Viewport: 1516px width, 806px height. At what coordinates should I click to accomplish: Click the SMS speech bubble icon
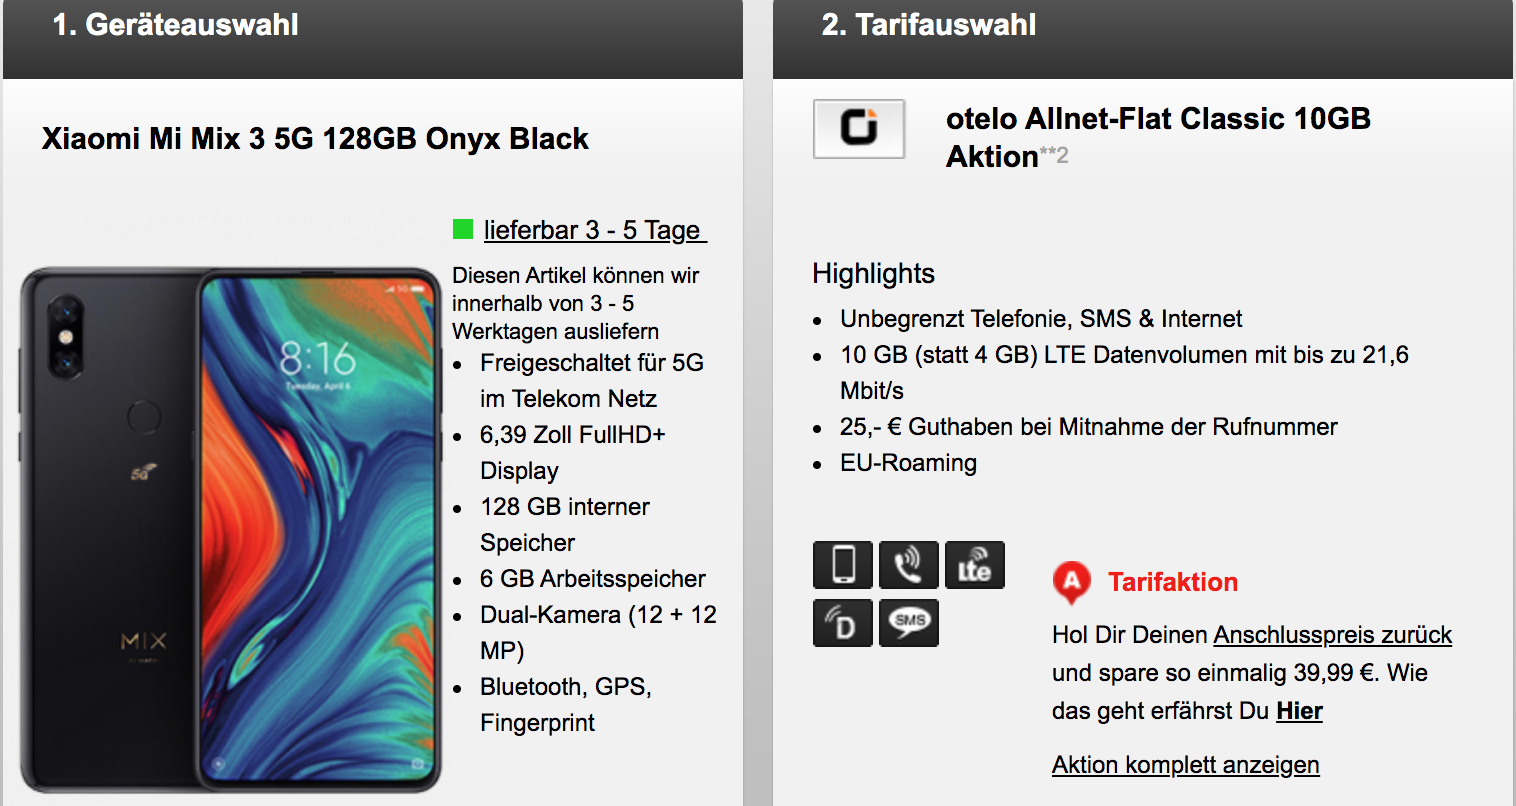[x=909, y=623]
